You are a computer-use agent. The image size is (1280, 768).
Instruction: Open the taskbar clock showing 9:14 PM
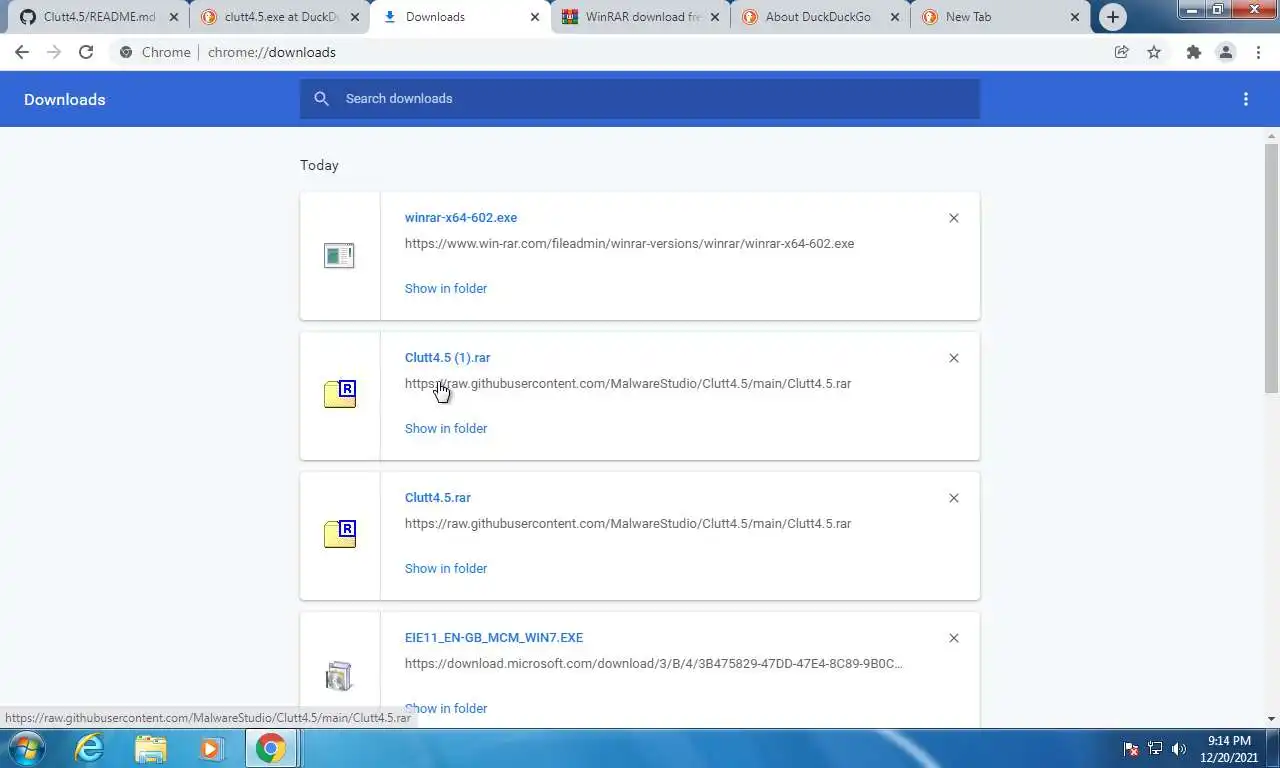click(x=1229, y=749)
